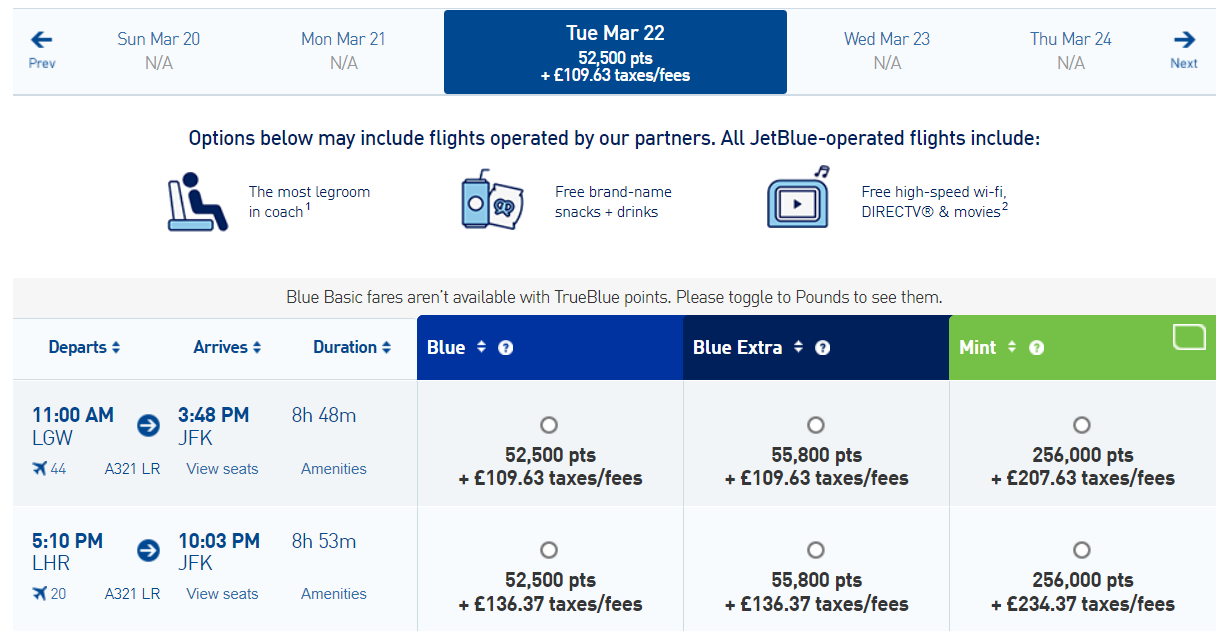Click the airplane seat icon showing 44

point(41,467)
